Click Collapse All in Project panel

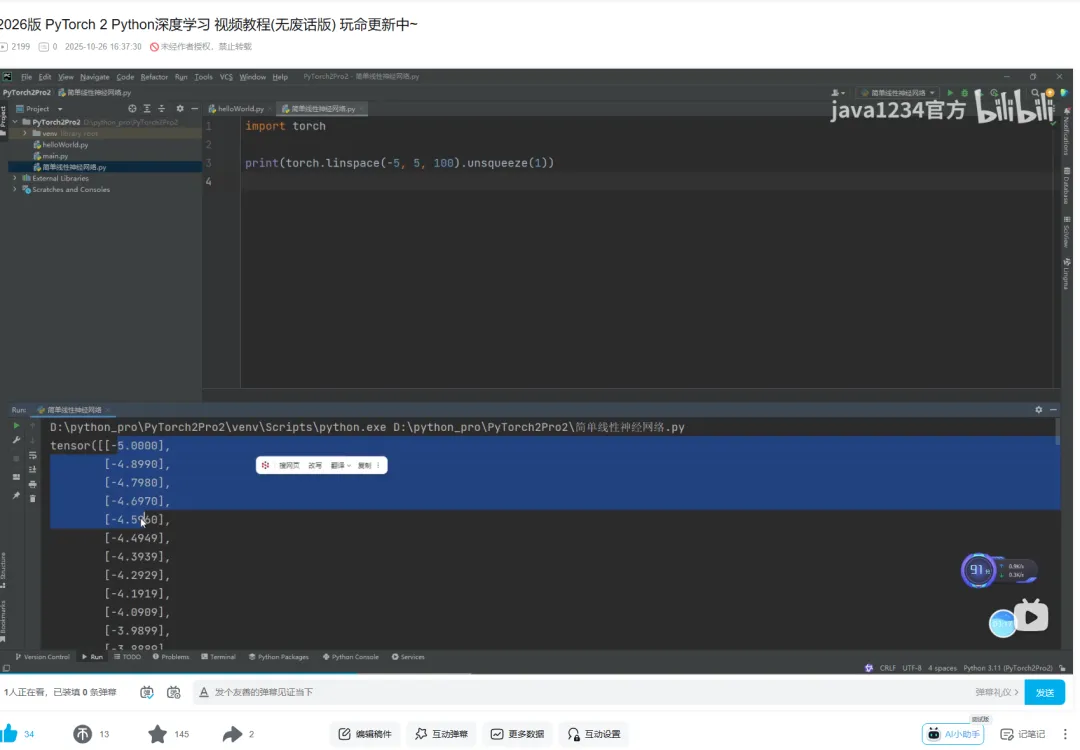click(x=161, y=109)
